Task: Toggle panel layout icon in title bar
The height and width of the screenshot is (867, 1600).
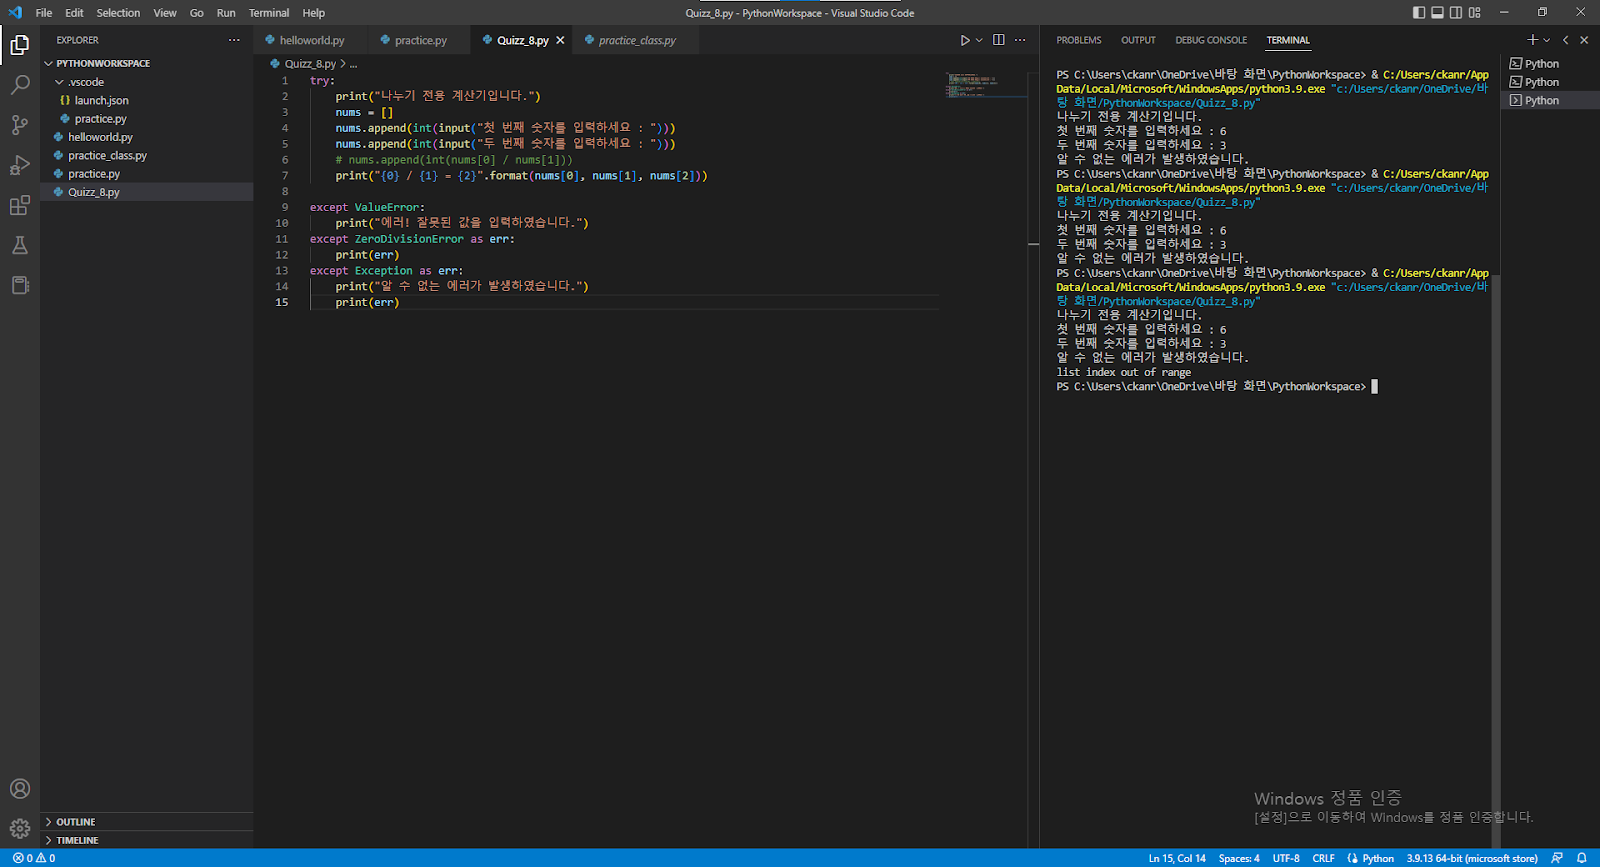Action: 1437,12
